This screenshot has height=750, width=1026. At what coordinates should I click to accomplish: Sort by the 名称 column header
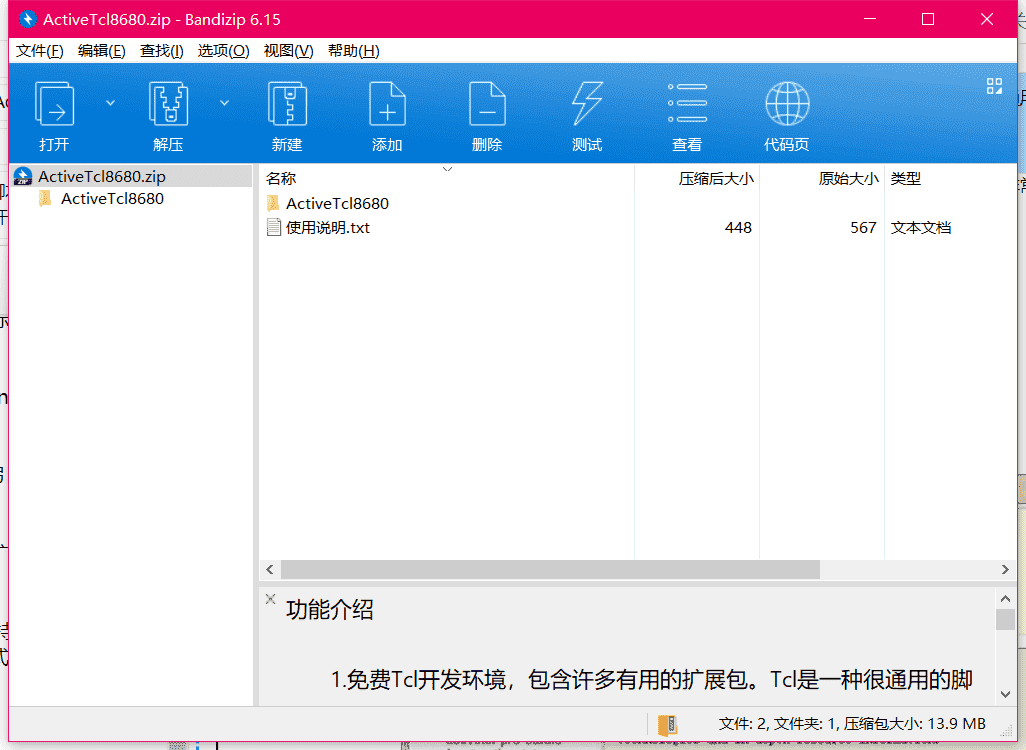[446, 179]
